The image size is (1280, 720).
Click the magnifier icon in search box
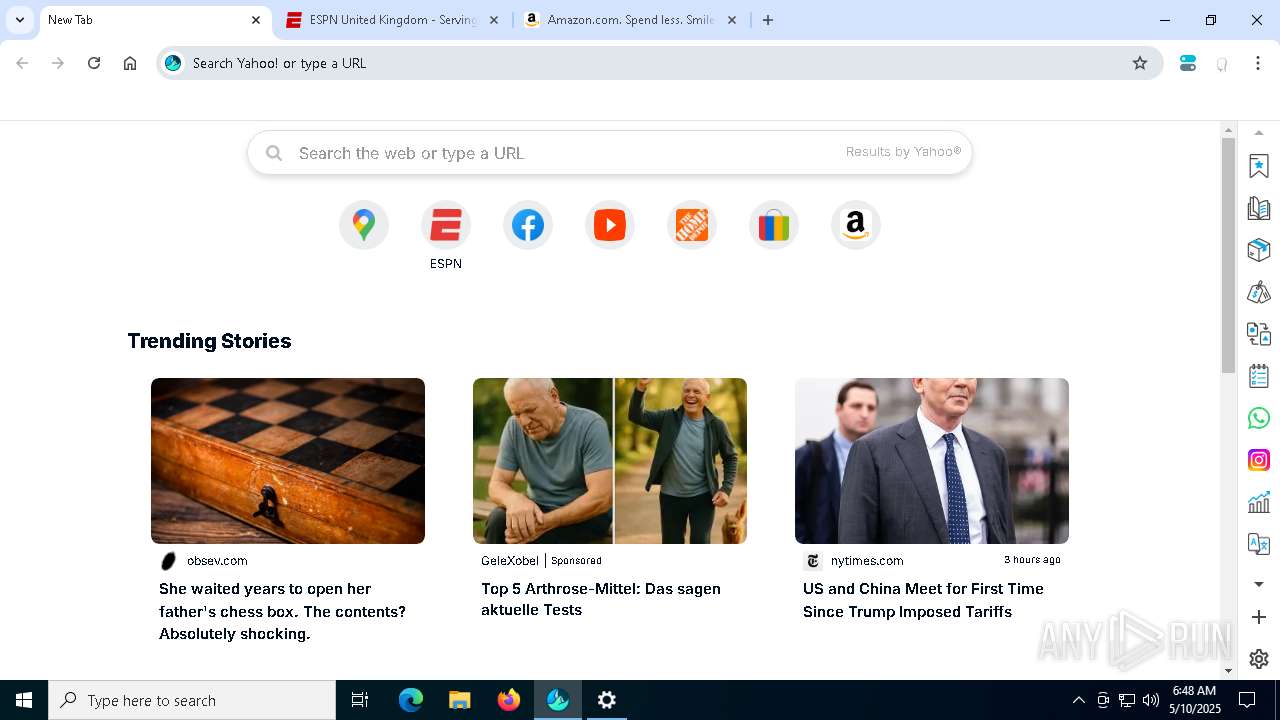pos(274,153)
